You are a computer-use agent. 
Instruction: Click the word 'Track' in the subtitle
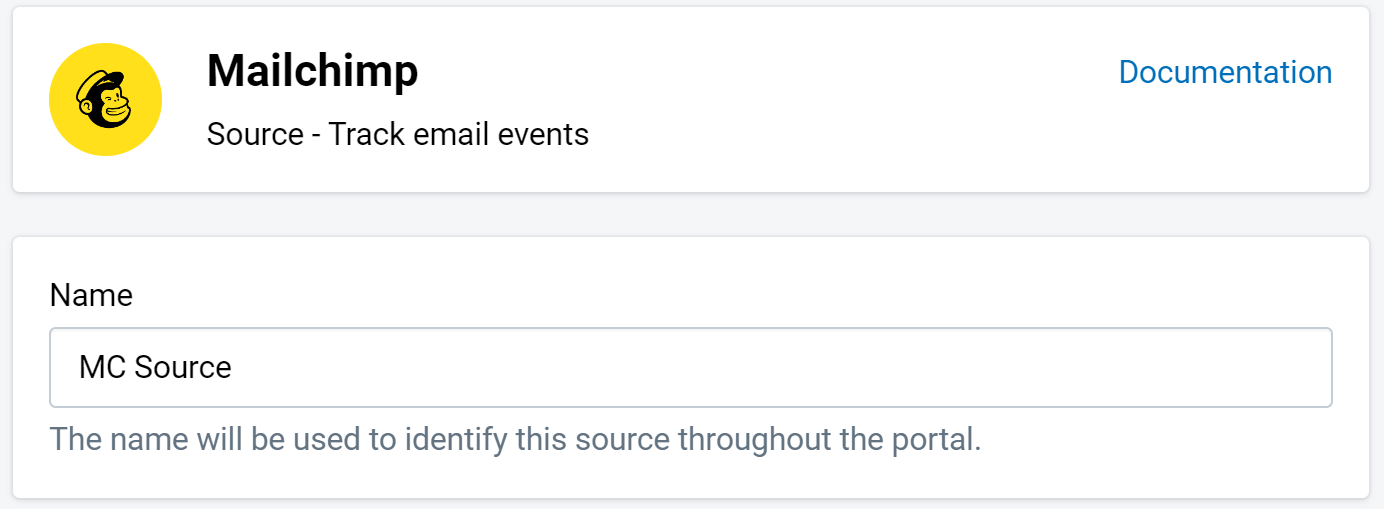(x=350, y=134)
